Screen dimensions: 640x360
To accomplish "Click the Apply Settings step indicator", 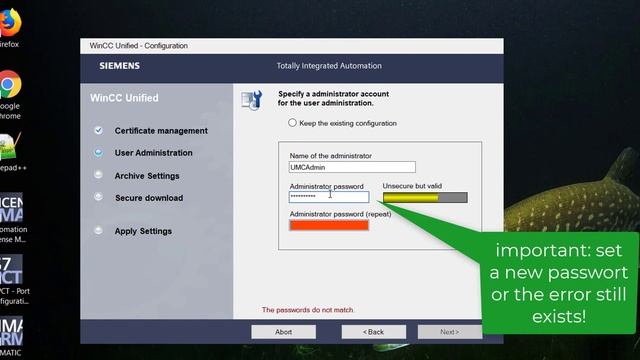I will pyautogui.click(x=98, y=230).
